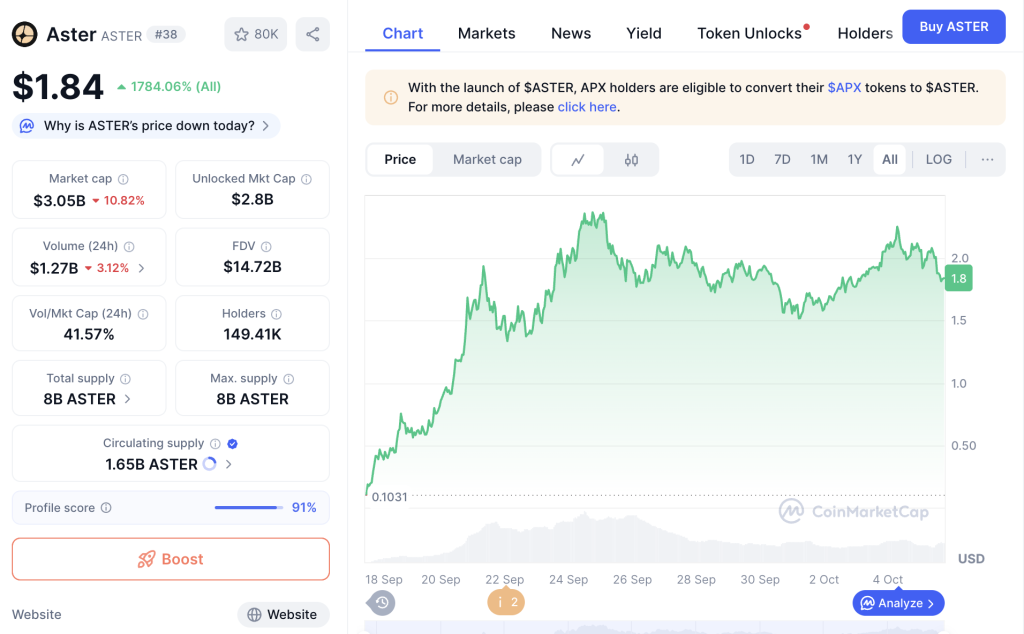Click the info icon beside Market cap
The width and height of the screenshot is (1024, 634).
click(x=124, y=179)
